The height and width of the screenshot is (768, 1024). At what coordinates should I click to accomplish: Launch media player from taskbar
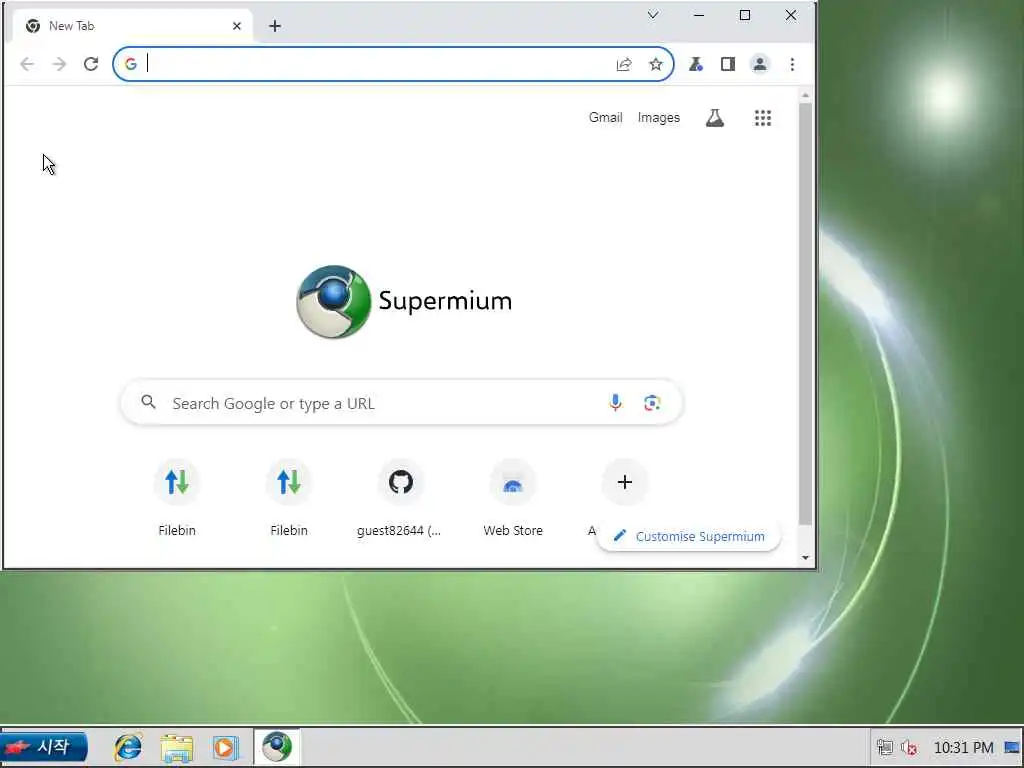tap(225, 748)
